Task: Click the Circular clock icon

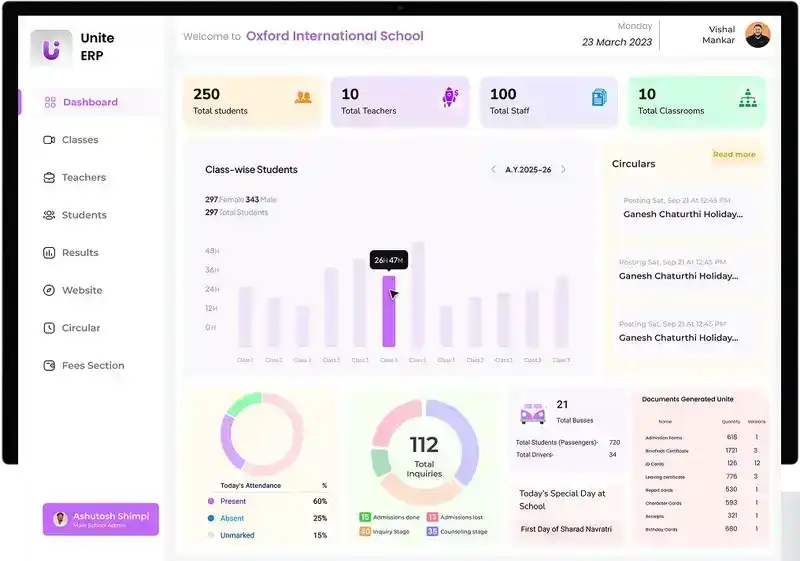Action: pyautogui.click(x=49, y=328)
